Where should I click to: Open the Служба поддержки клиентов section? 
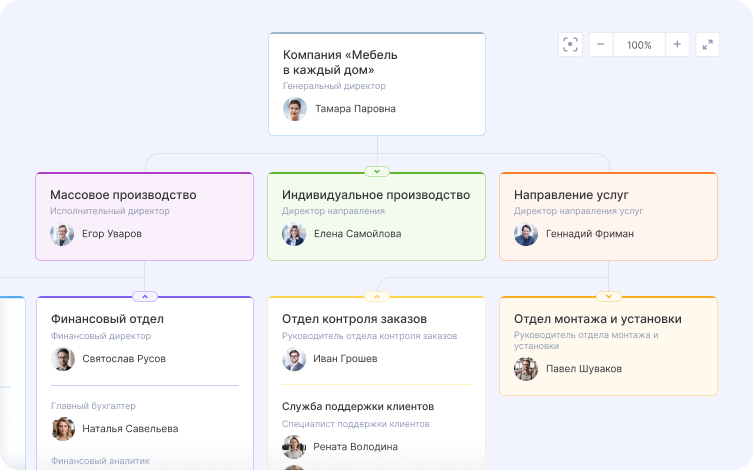358,407
